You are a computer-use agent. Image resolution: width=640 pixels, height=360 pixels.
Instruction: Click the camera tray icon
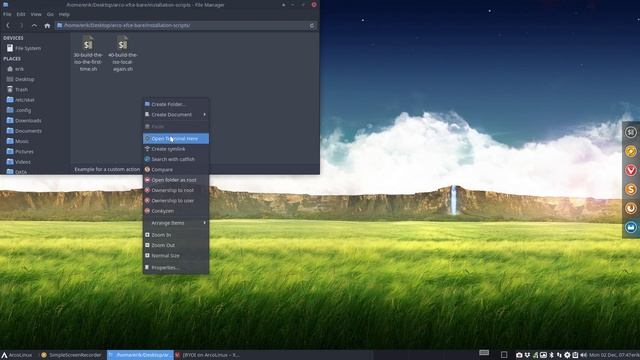coord(519,355)
